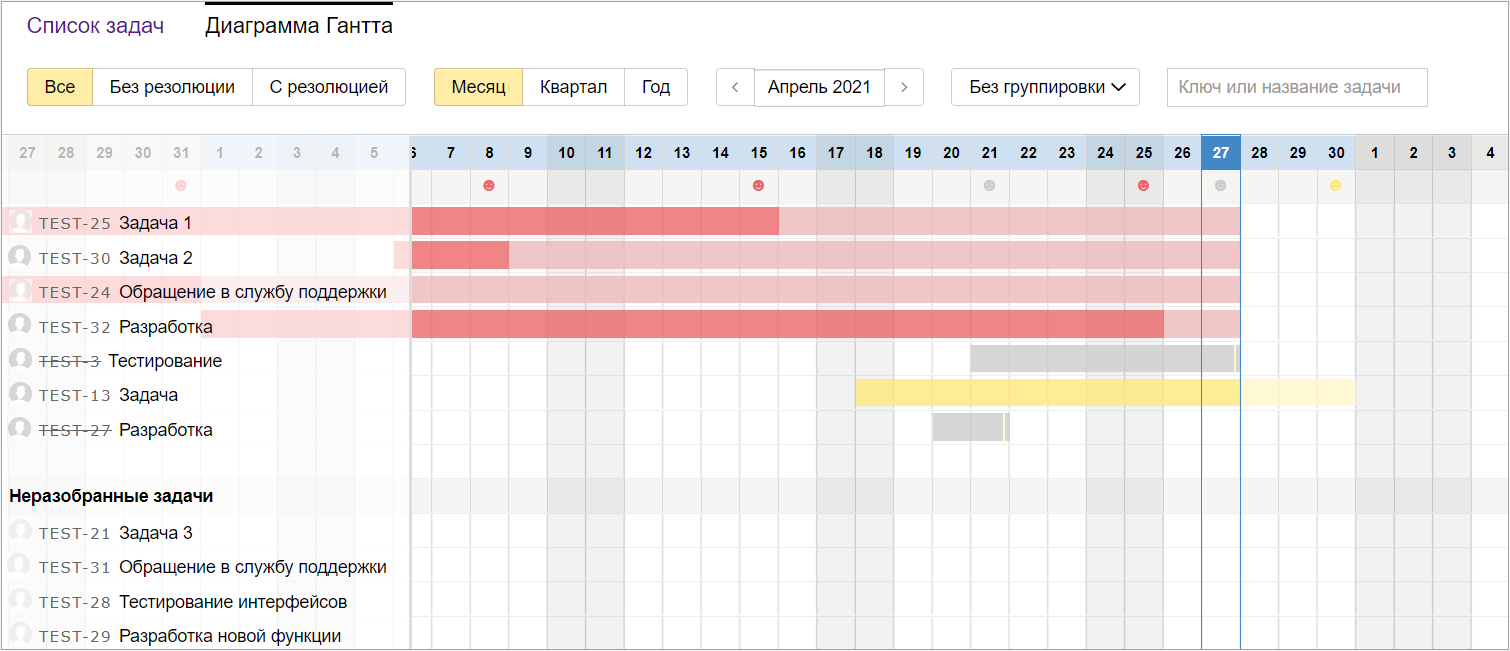Open the "Апрель 2021" month picker
The height and width of the screenshot is (651, 1510).
820,87
